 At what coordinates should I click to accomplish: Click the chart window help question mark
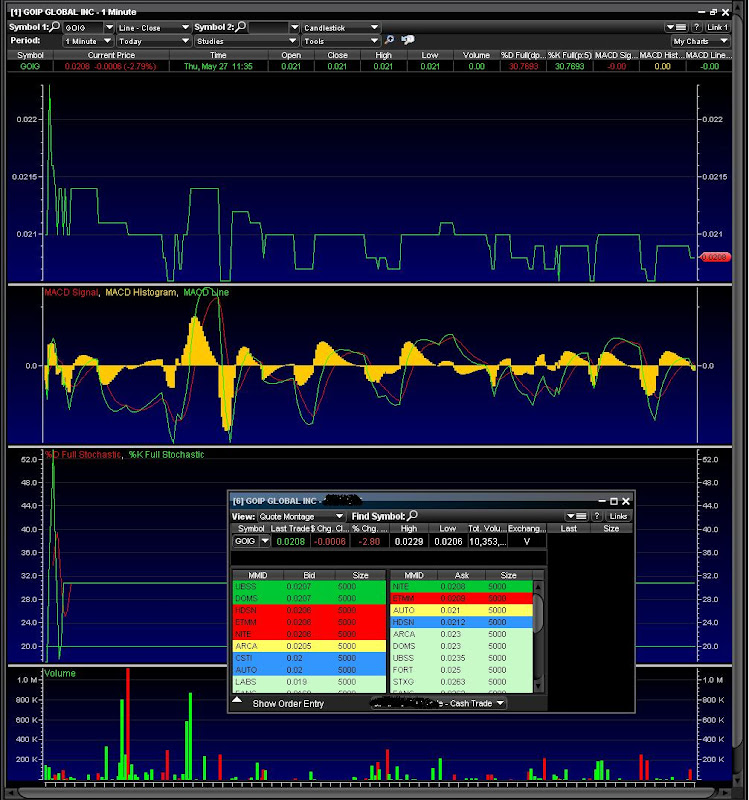(696, 27)
